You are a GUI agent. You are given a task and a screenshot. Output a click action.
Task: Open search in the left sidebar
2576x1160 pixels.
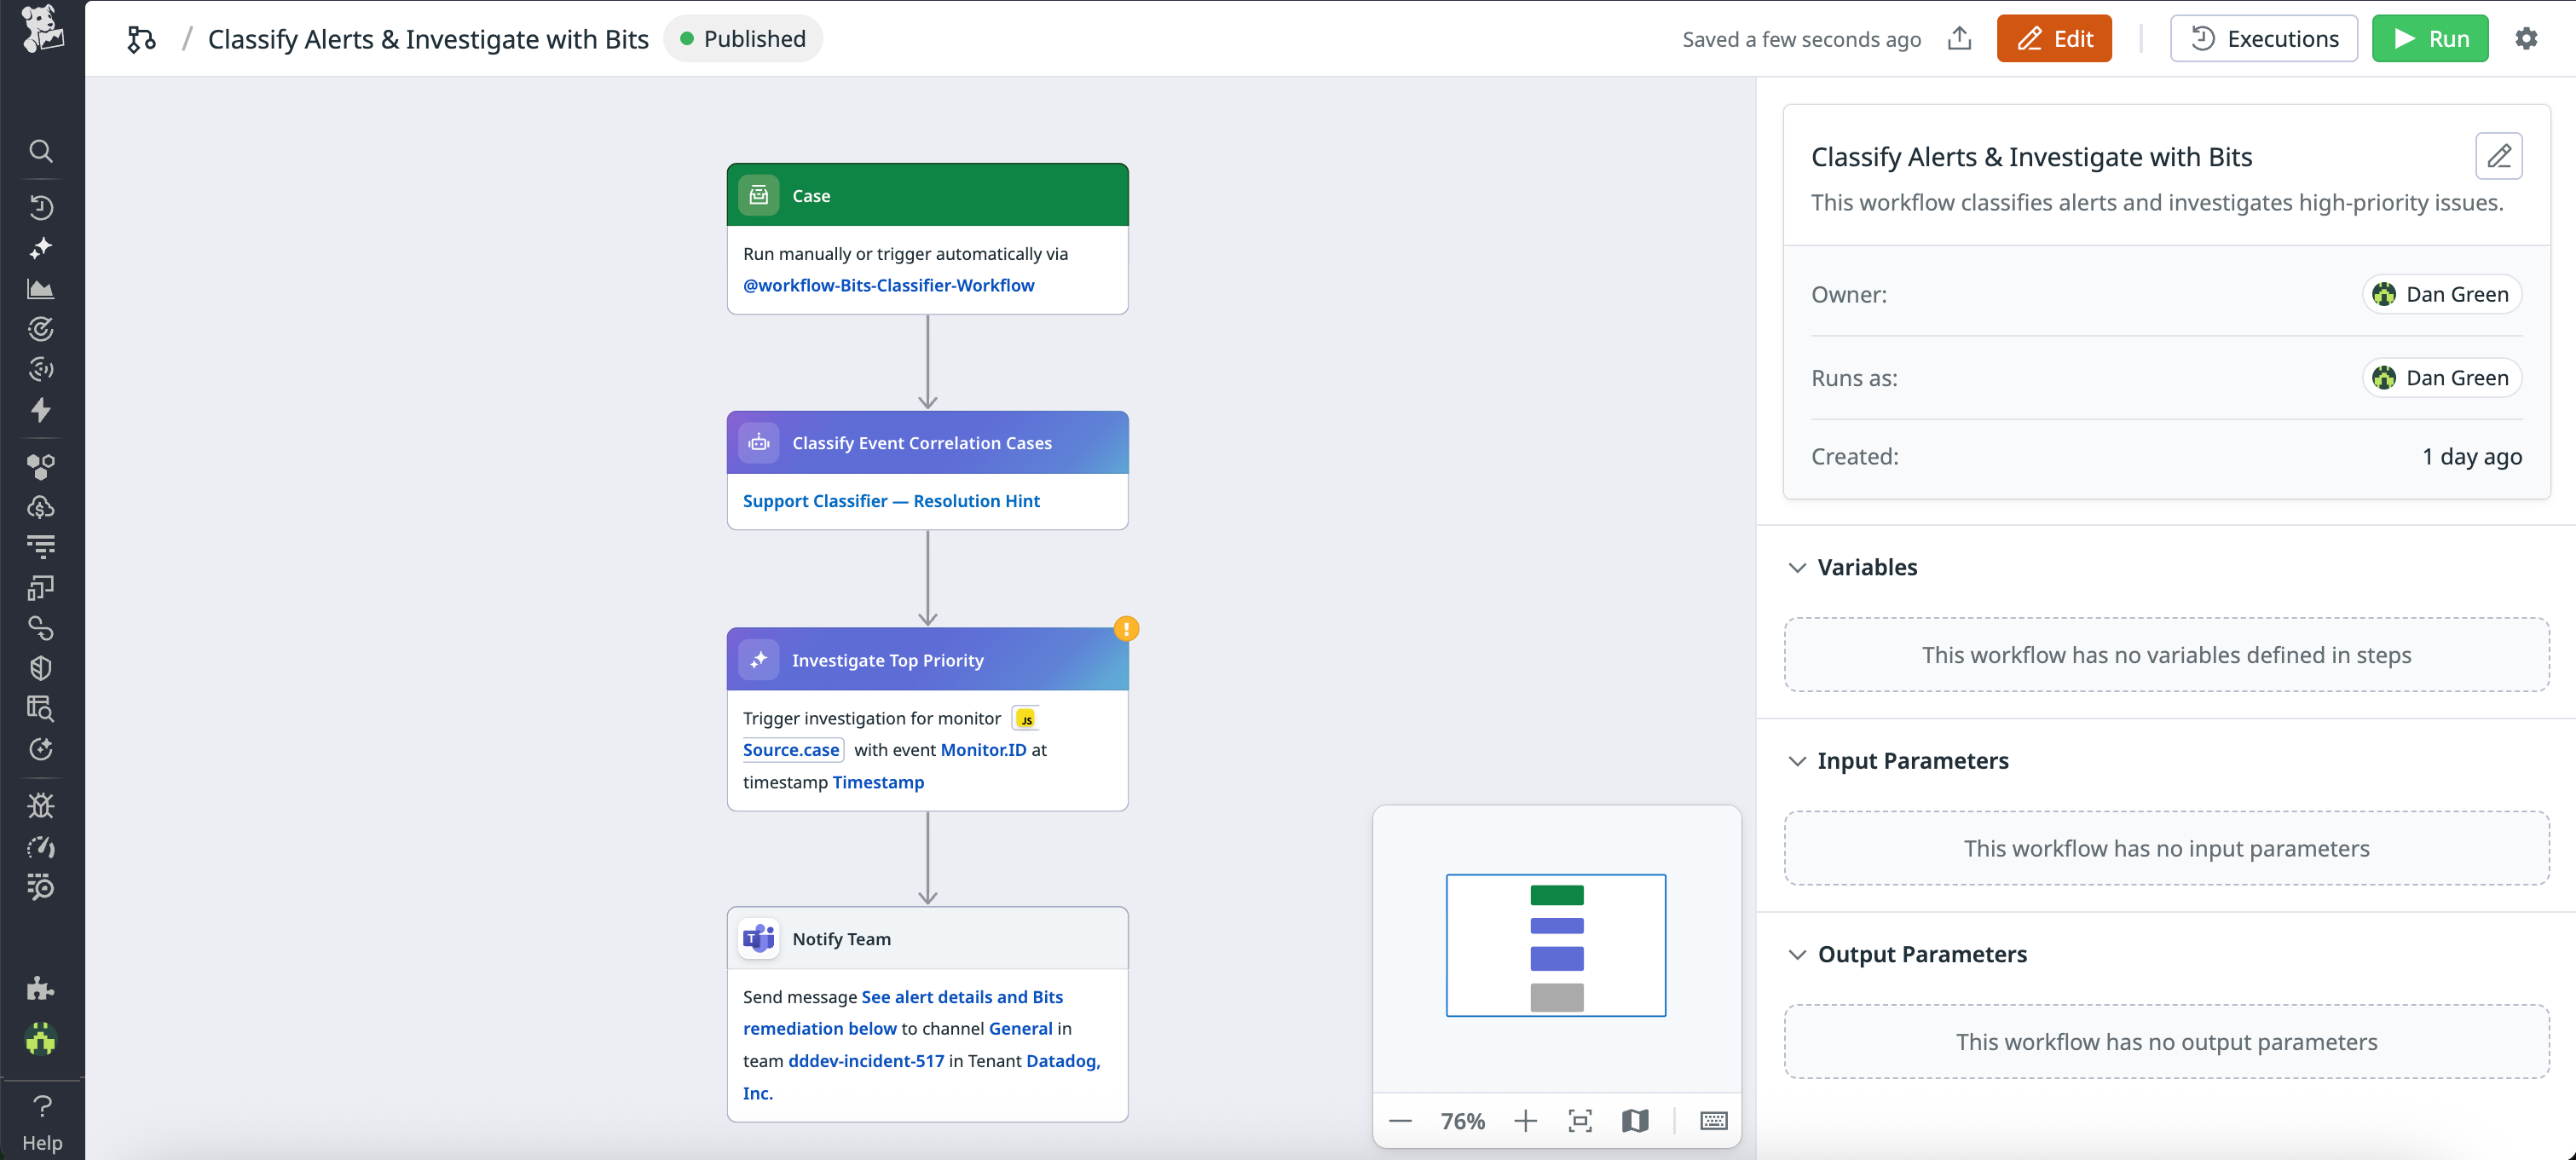click(x=41, y=151)
